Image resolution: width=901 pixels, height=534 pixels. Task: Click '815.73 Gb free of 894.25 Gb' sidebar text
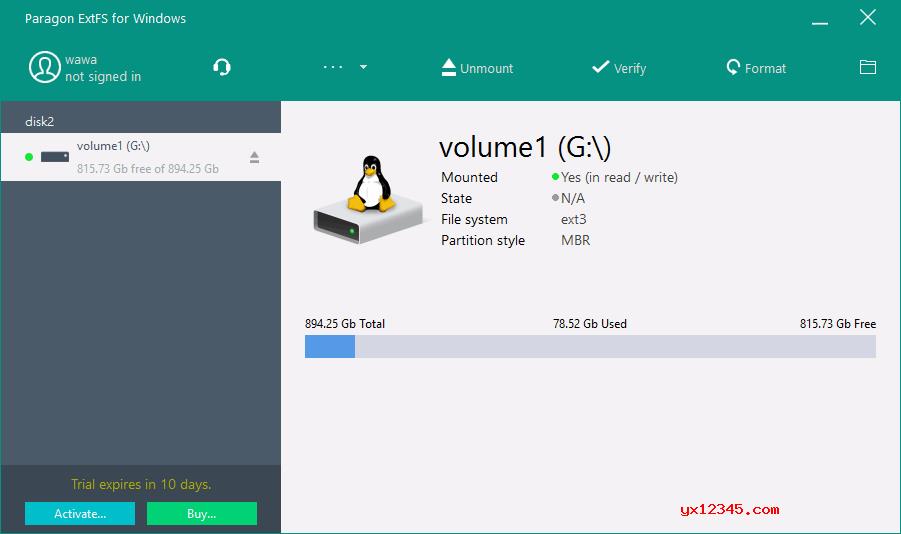148,169
